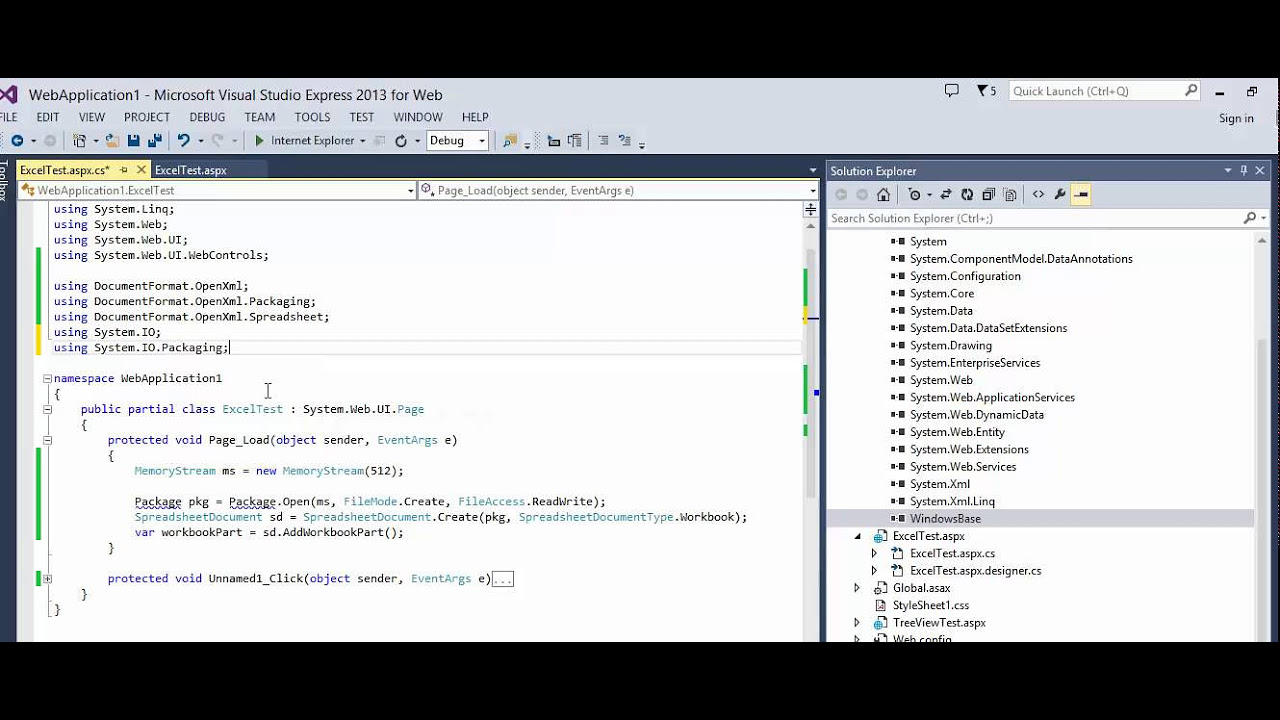Click the Home icon in Solution Explorer
1280x720 pixels.
(883, 195)
